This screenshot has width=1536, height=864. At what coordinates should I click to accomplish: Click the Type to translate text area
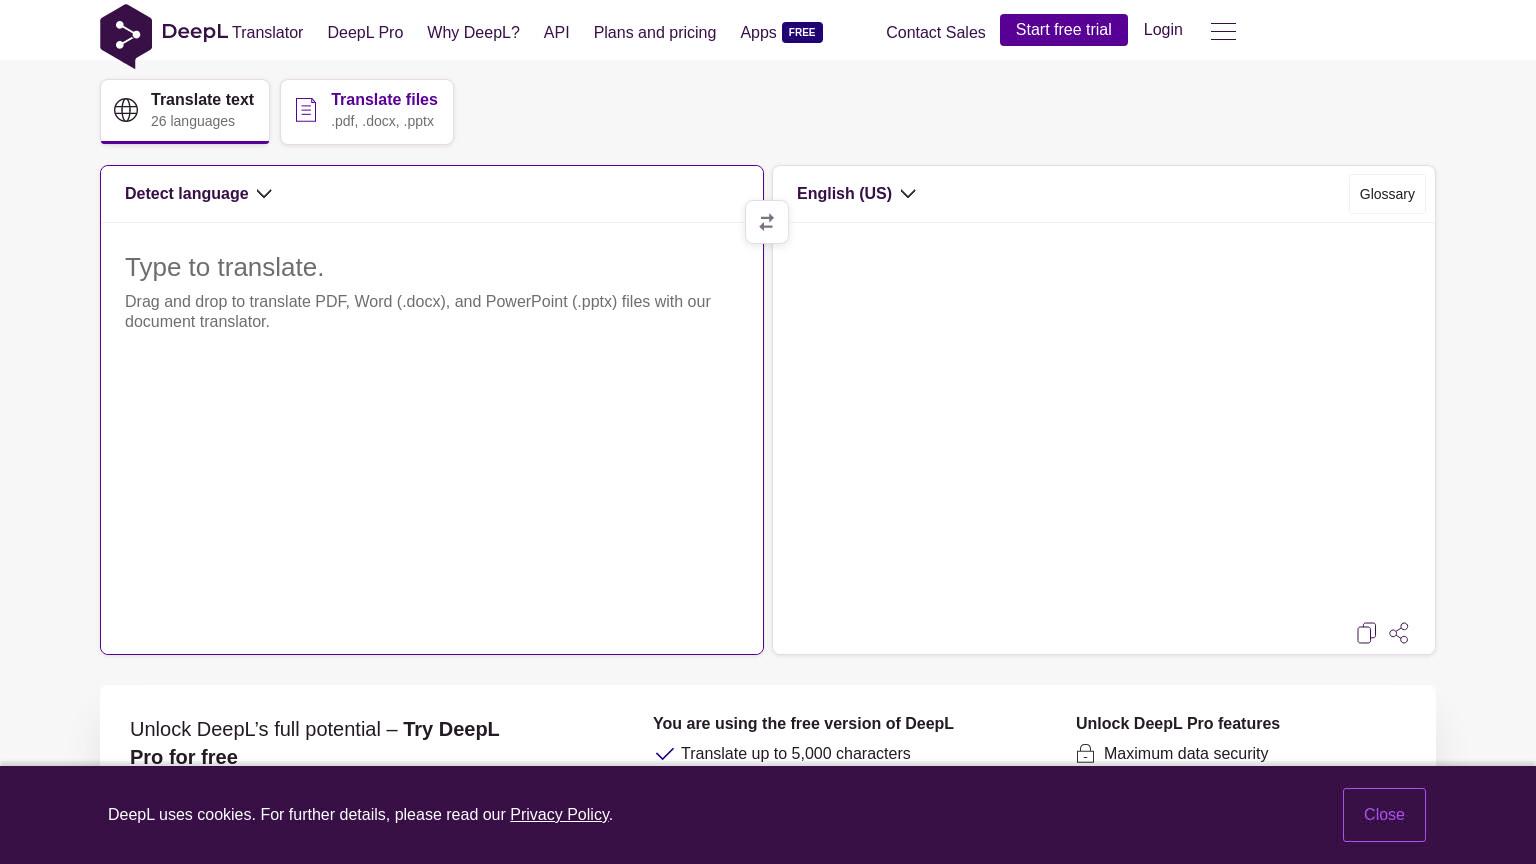point(432,438)
